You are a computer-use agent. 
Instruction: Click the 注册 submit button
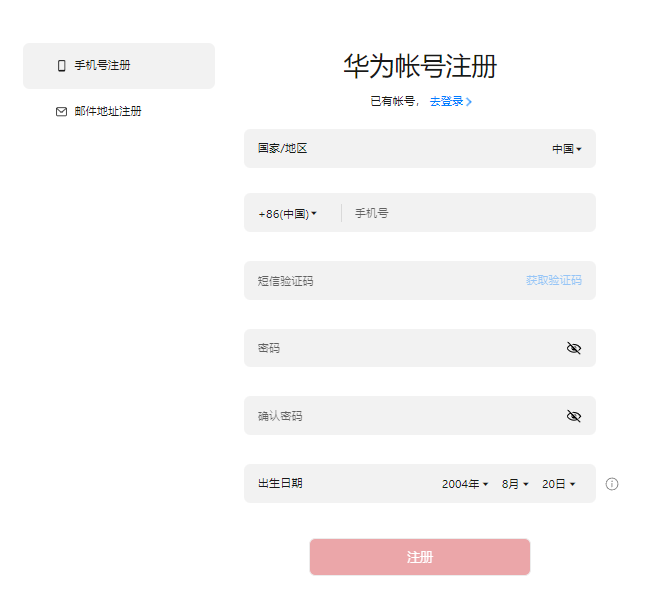tap(420, 557)
